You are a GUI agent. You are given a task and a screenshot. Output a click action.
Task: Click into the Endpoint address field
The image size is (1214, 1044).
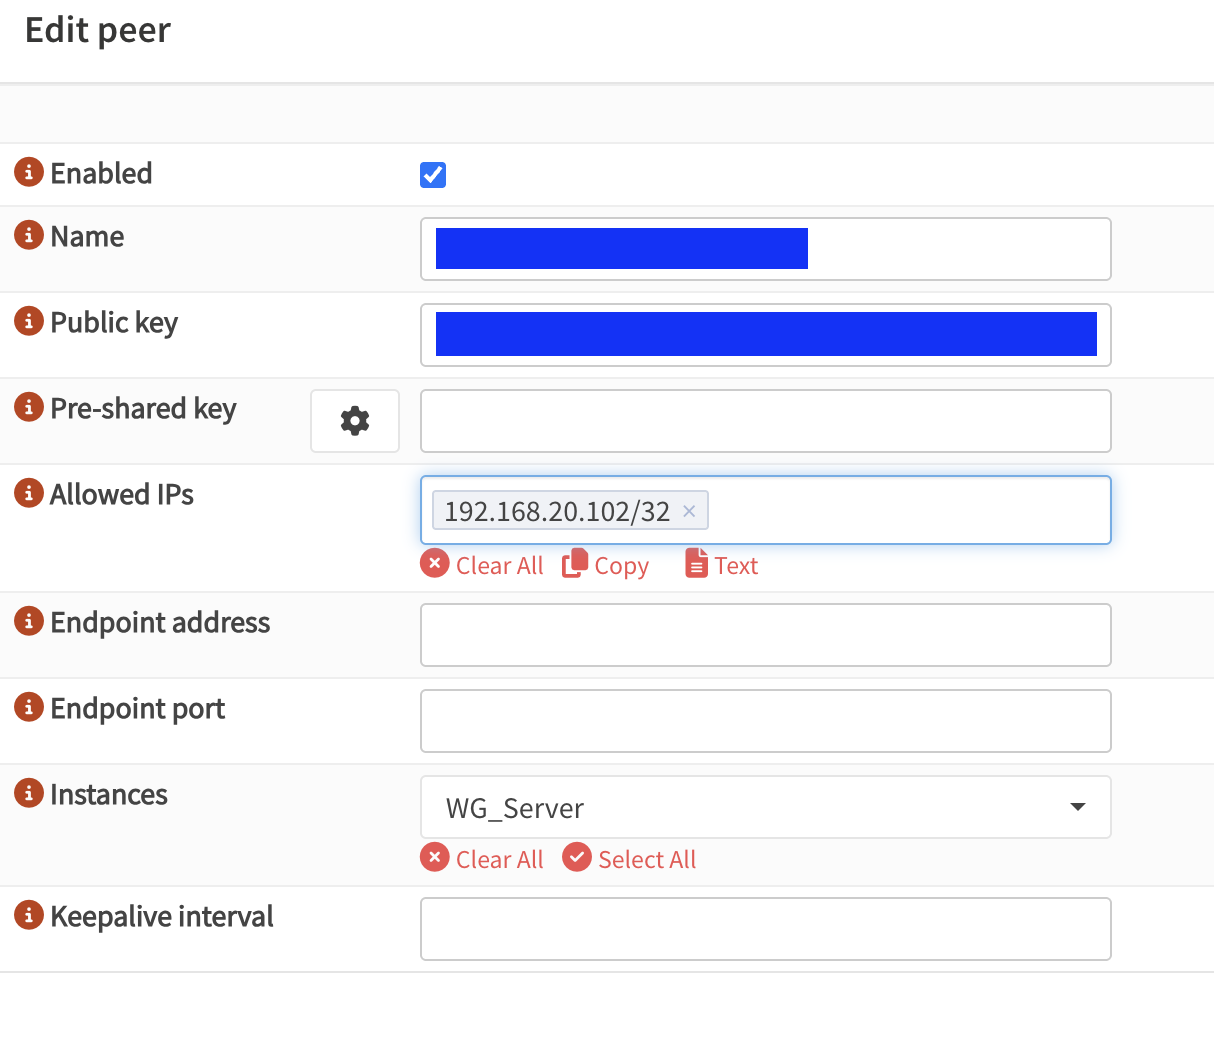[765, 635]
